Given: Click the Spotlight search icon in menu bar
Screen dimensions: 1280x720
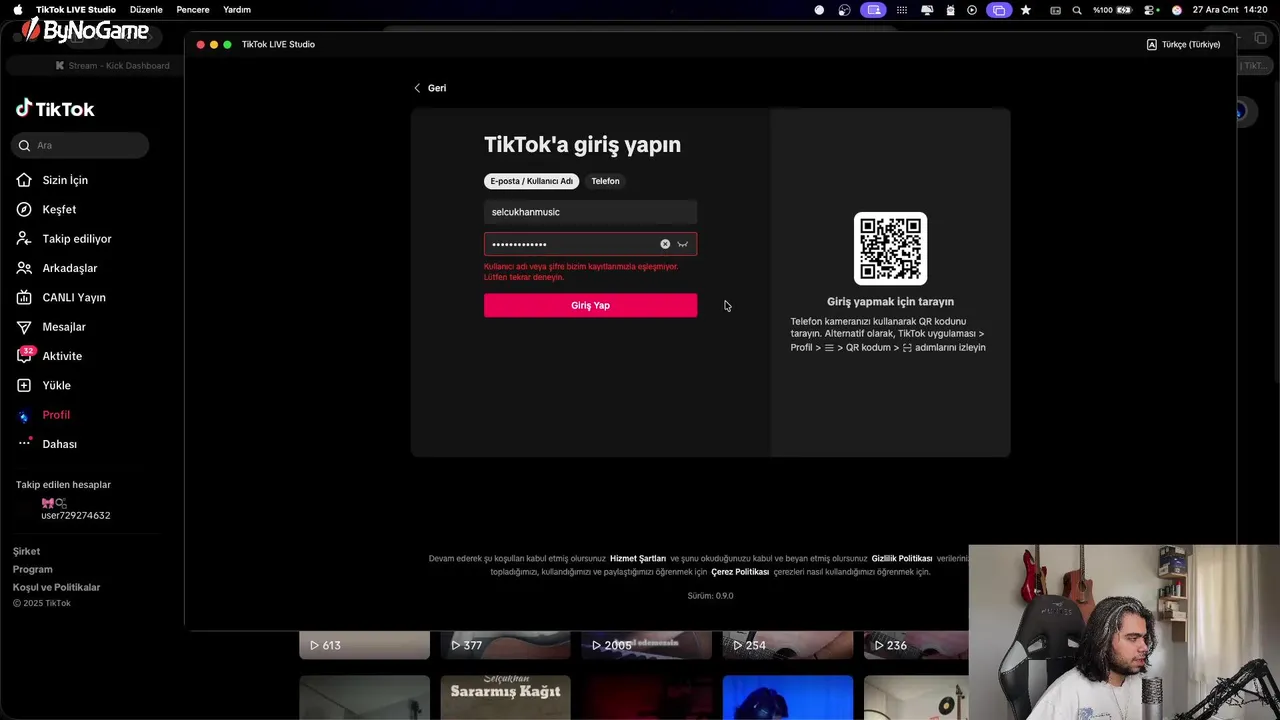Looking at the screenshot, I should (x=1077, y=10).
